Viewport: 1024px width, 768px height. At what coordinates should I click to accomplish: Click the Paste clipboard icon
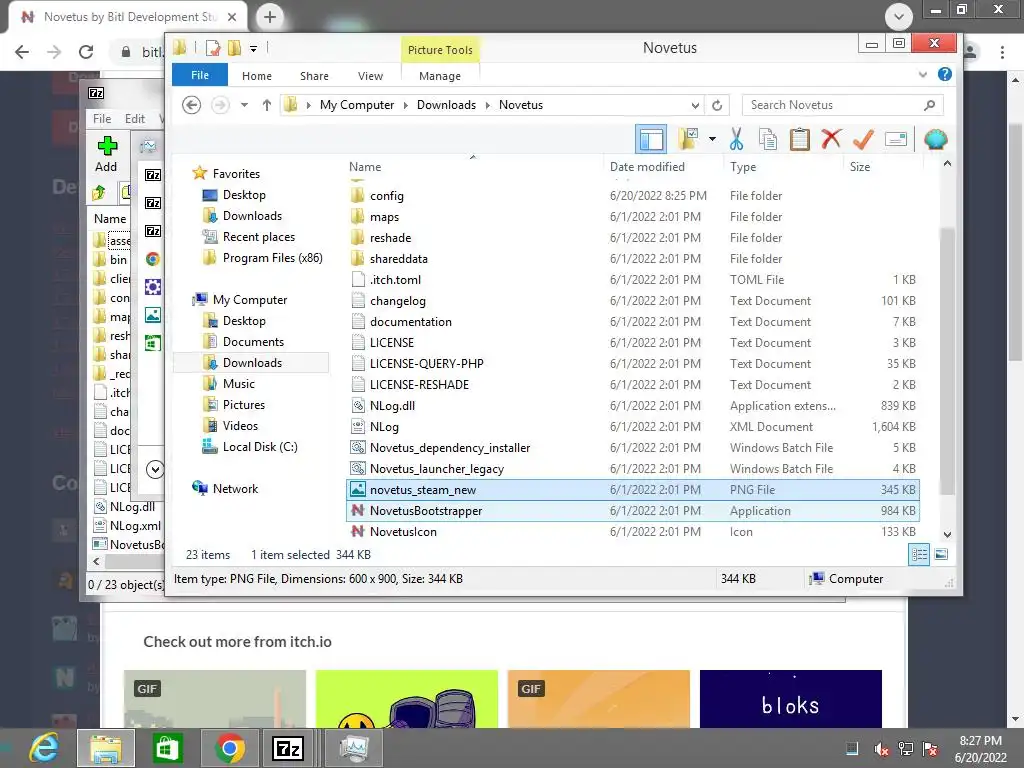799,139
